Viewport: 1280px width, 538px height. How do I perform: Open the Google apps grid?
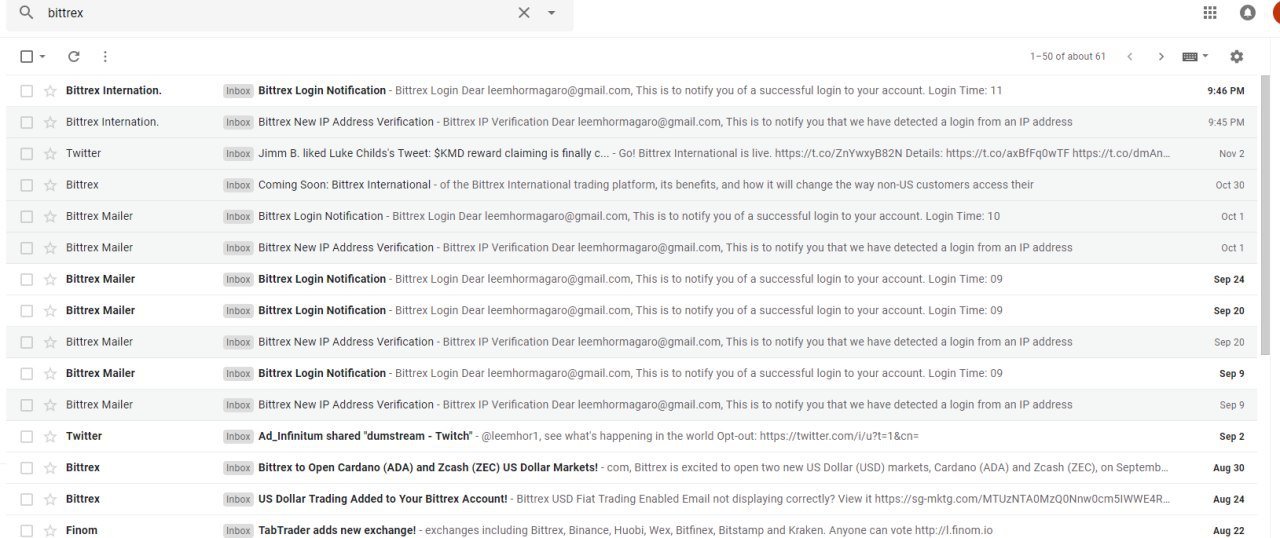click(1210, 12)
